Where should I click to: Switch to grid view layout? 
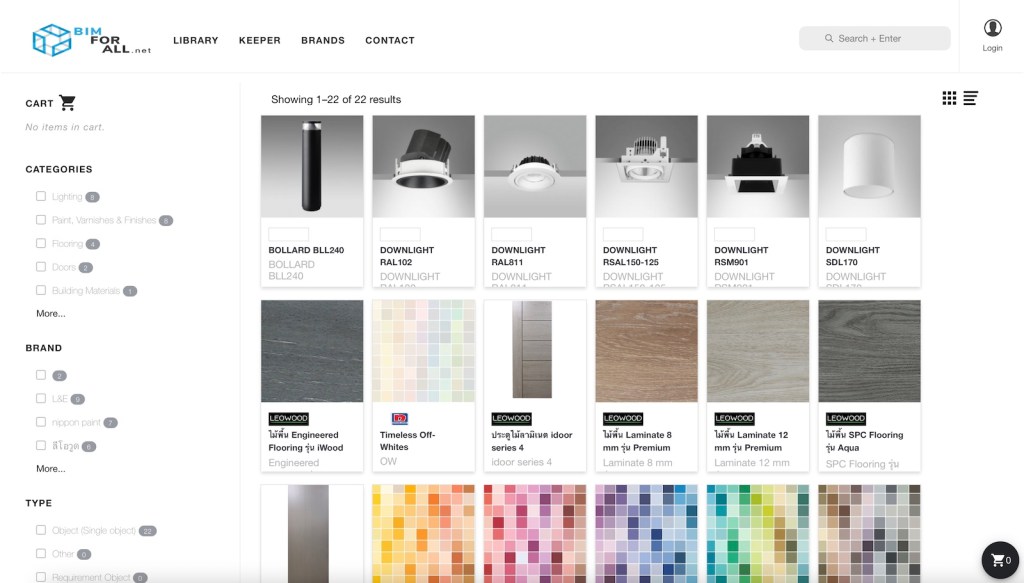pyautogui.click(x=949, y=98)
